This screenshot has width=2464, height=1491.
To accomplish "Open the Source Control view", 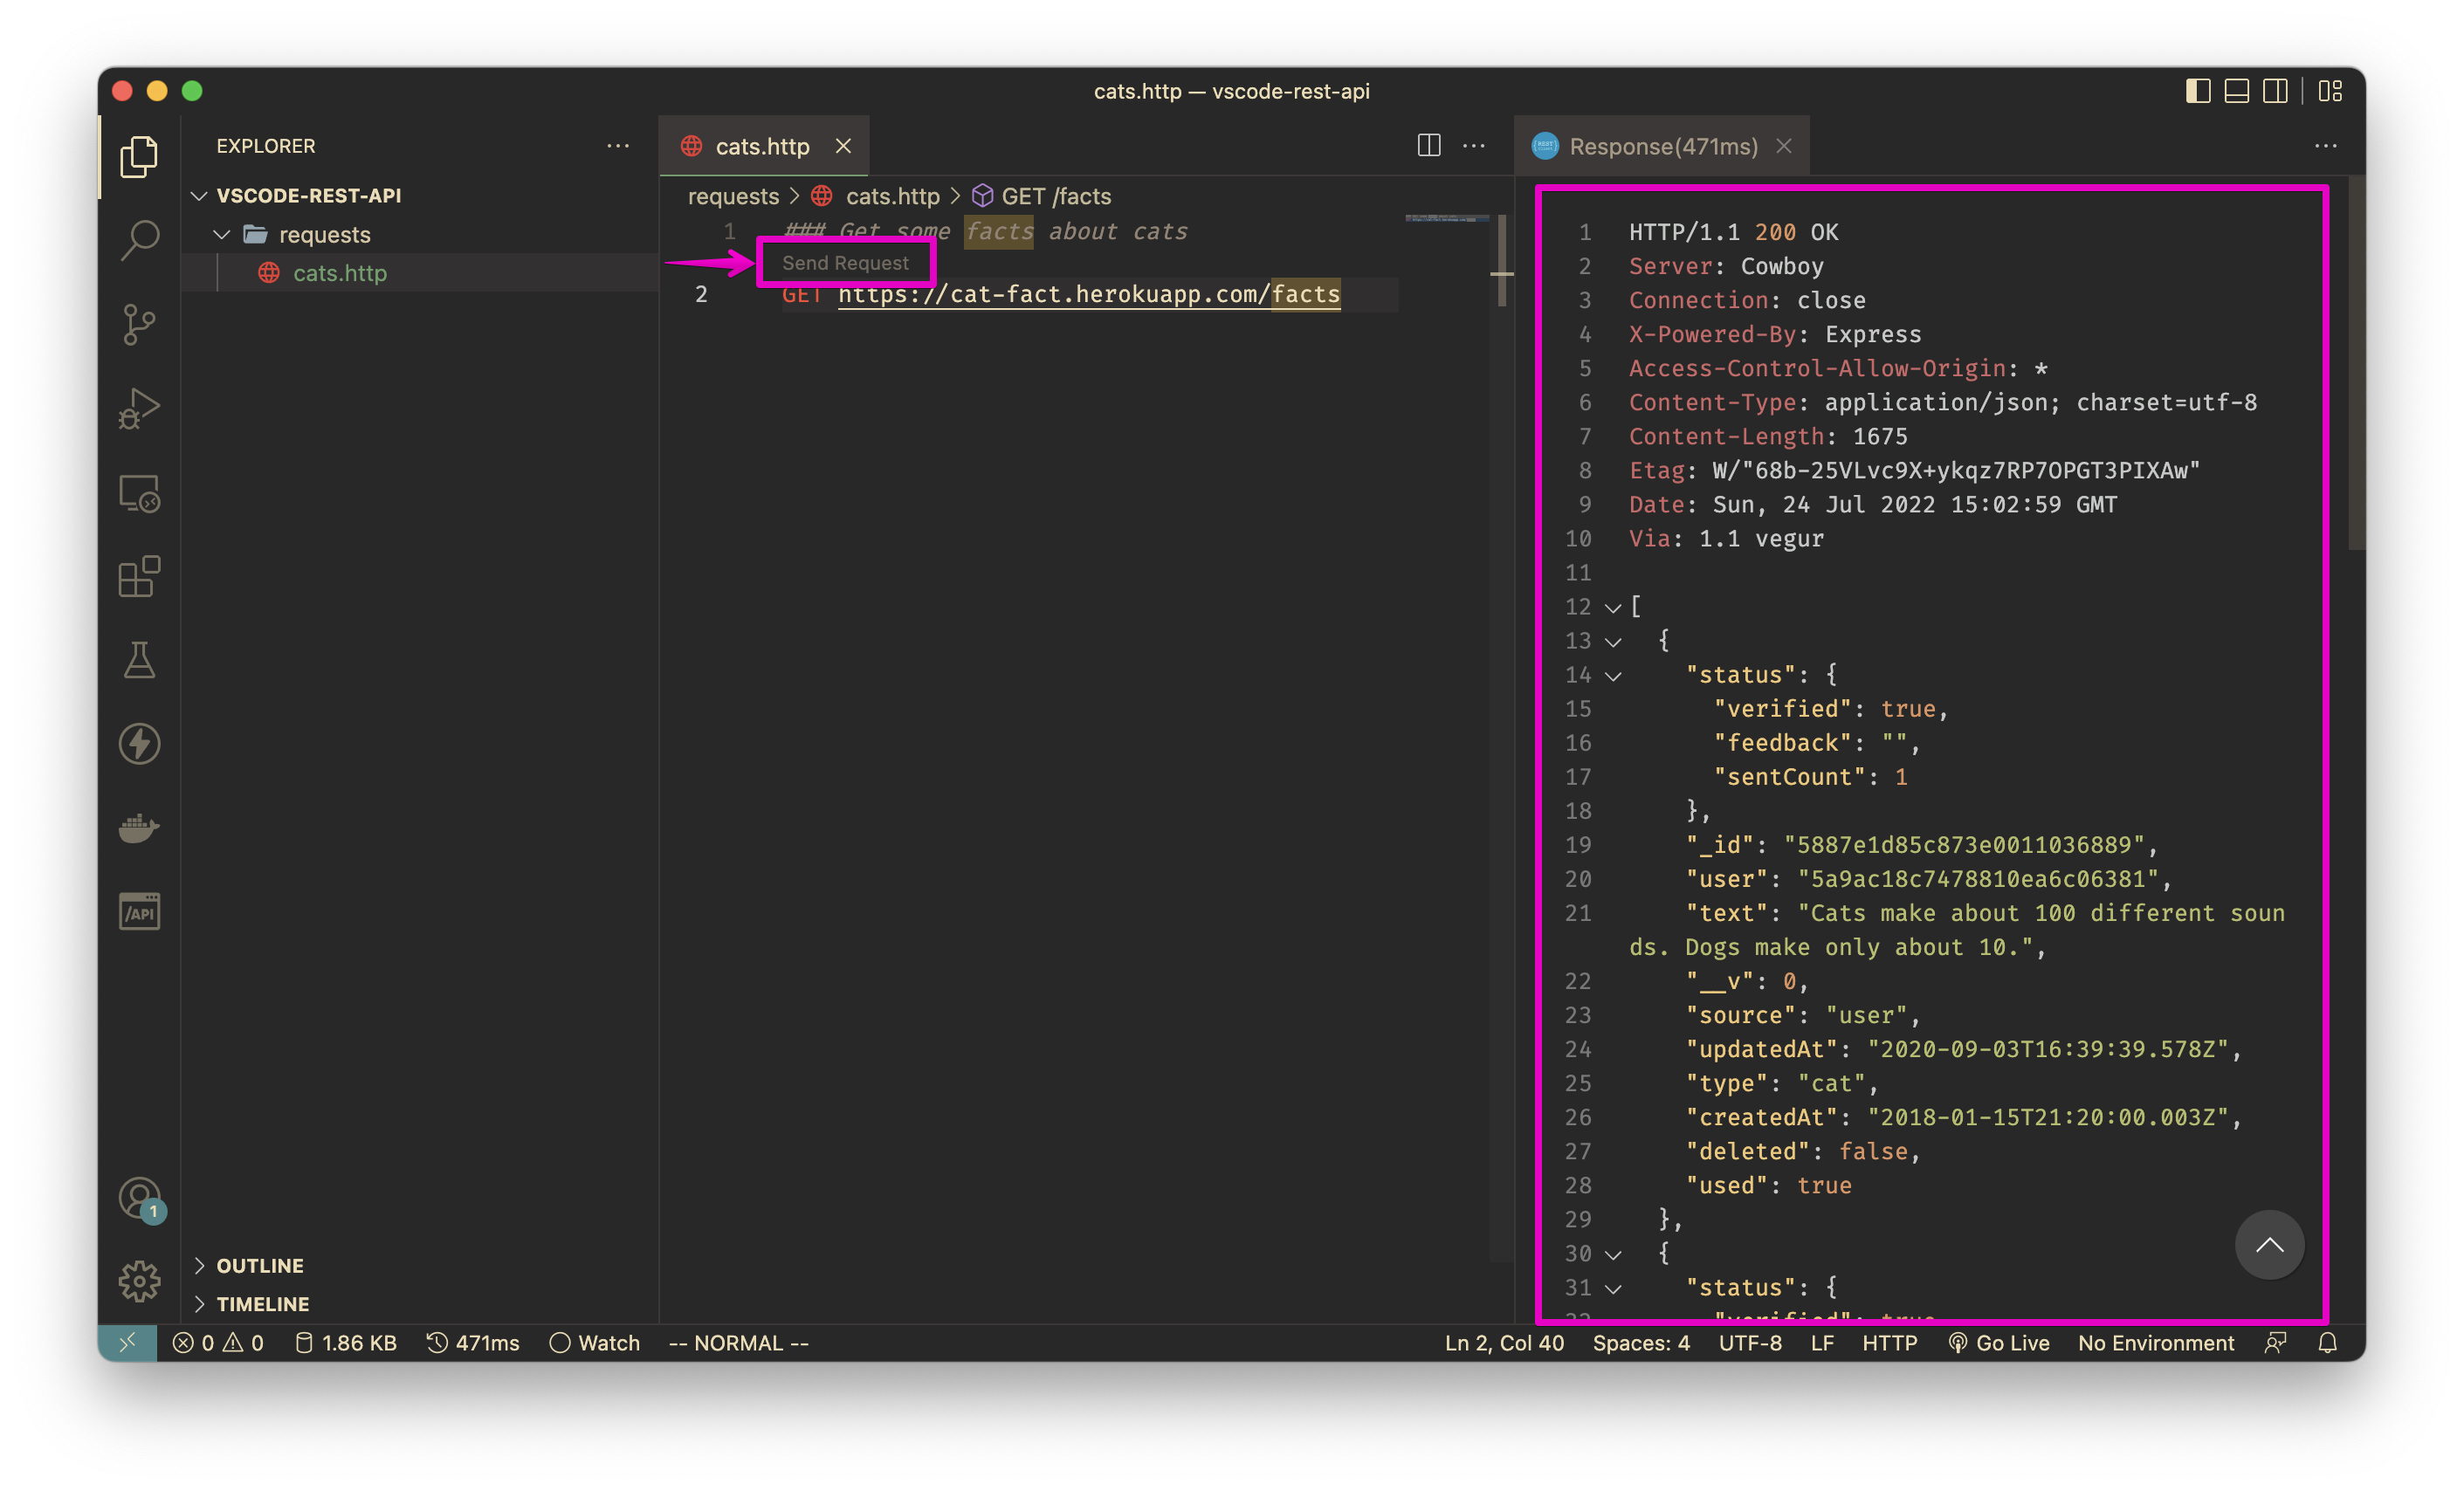I will click(139, 323).
